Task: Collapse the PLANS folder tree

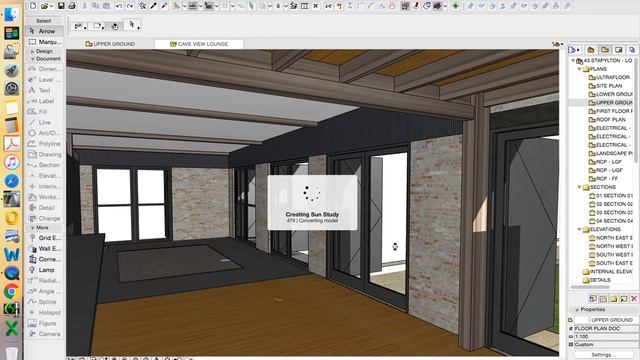Action: click(579, 69)
